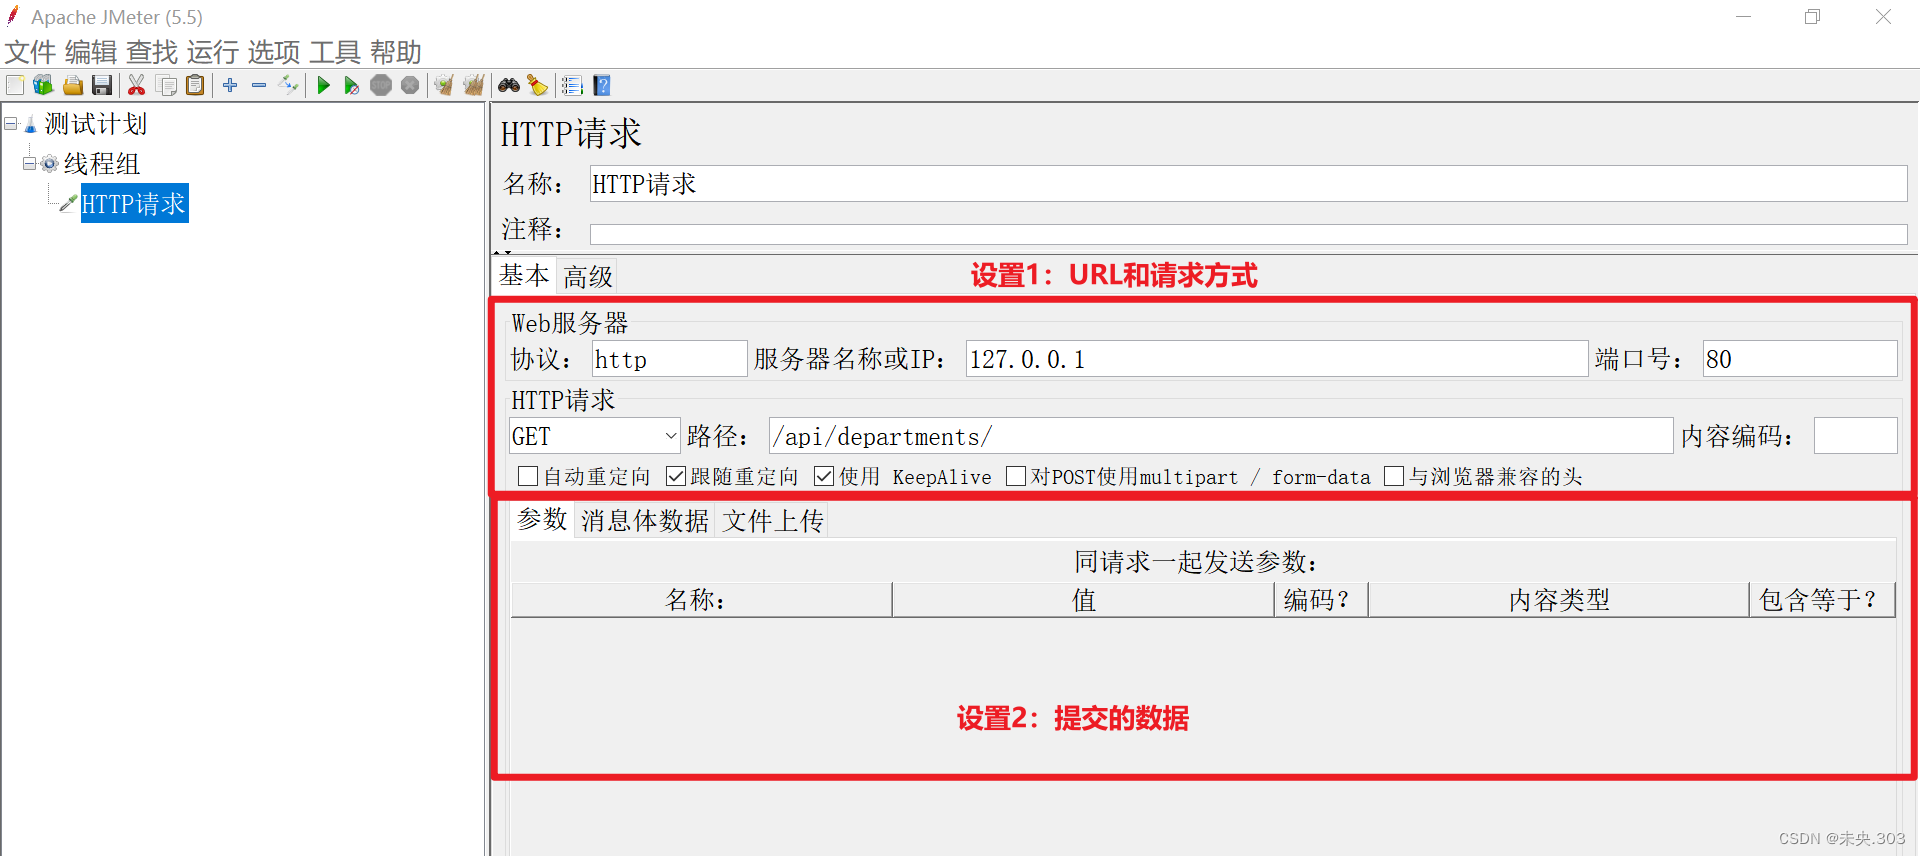Click the 协议 field containing http
Screen dimensions: 1920x856
669,359
